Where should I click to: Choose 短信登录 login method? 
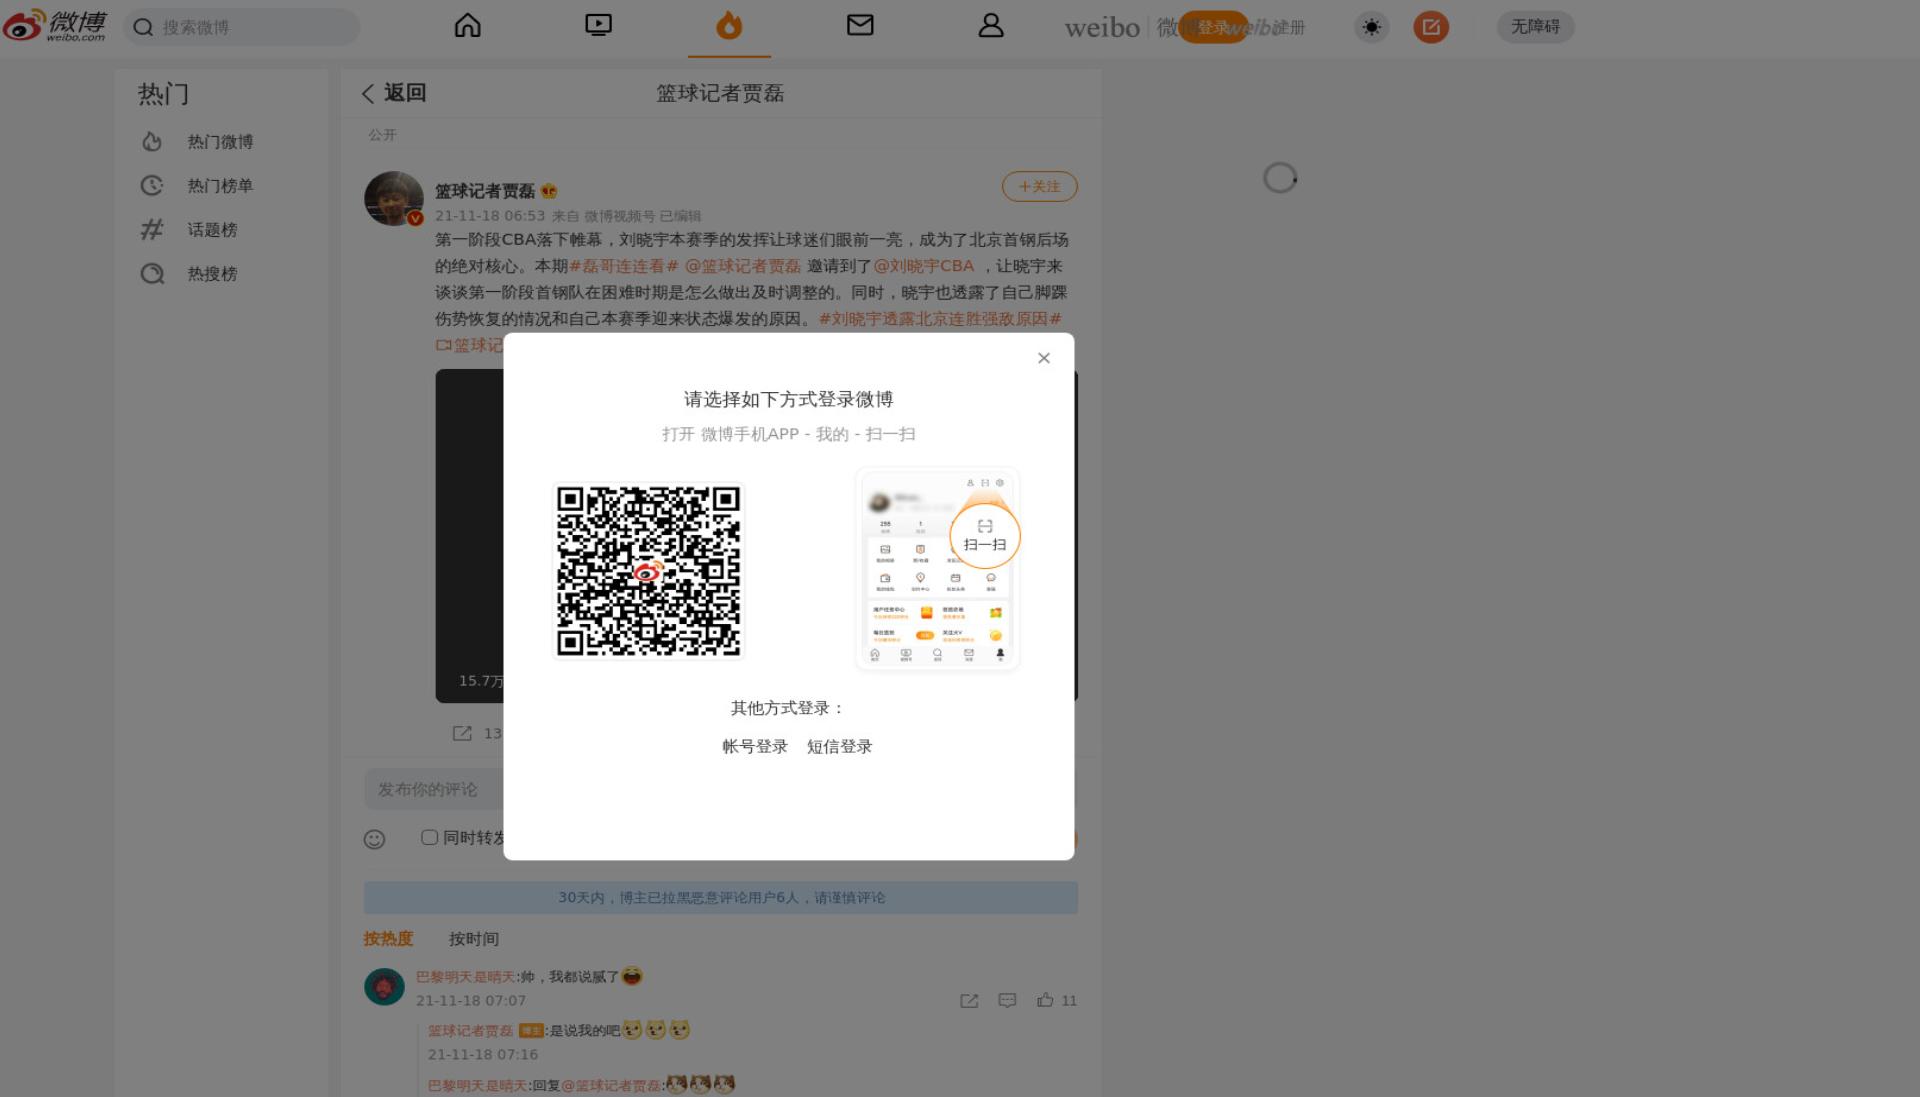[840, 747]
